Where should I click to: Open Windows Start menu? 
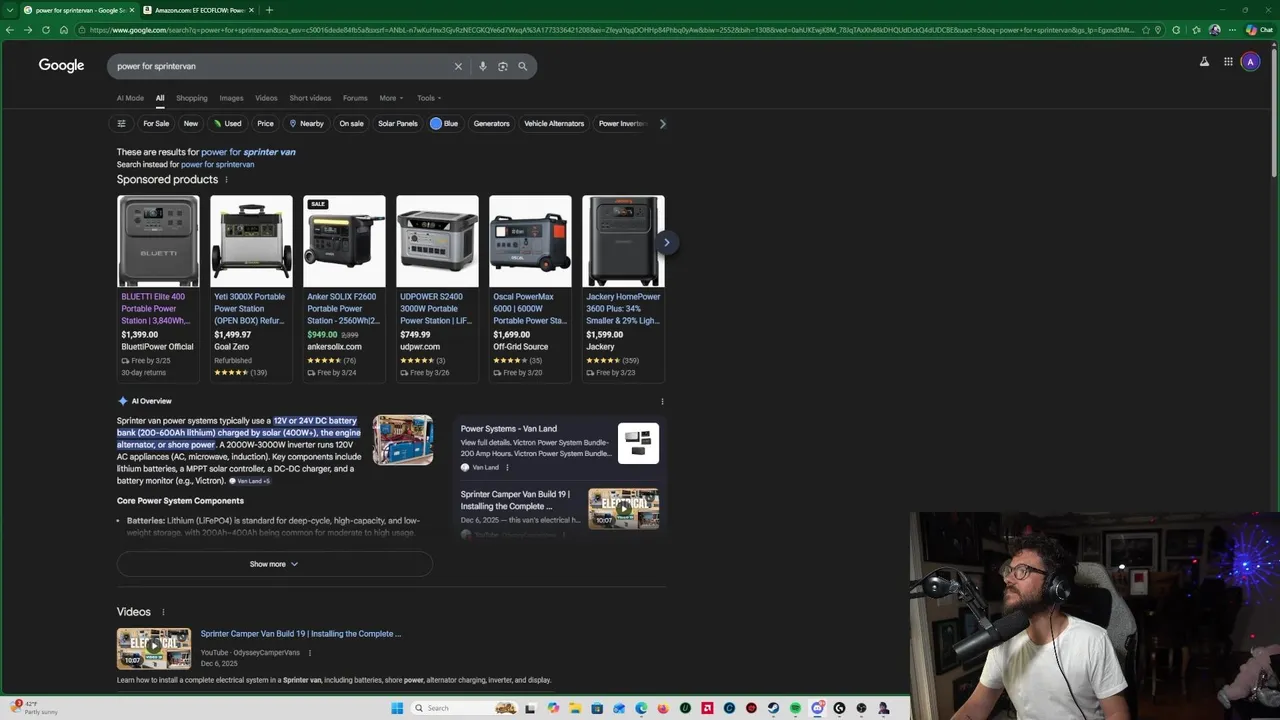(397, 708)
